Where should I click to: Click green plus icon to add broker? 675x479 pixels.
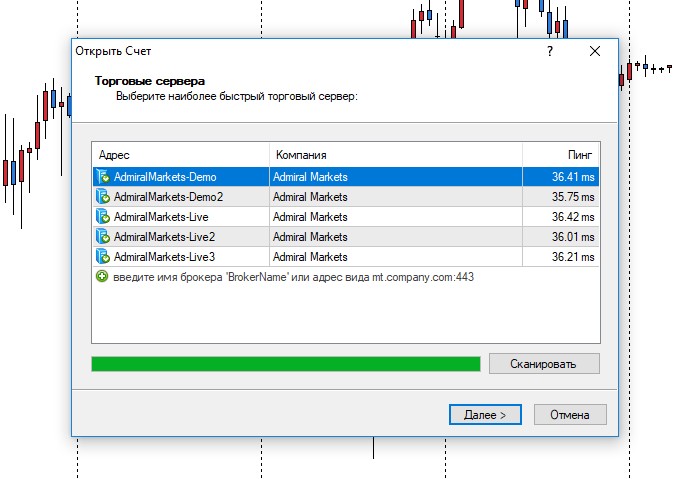pos(102,276)
